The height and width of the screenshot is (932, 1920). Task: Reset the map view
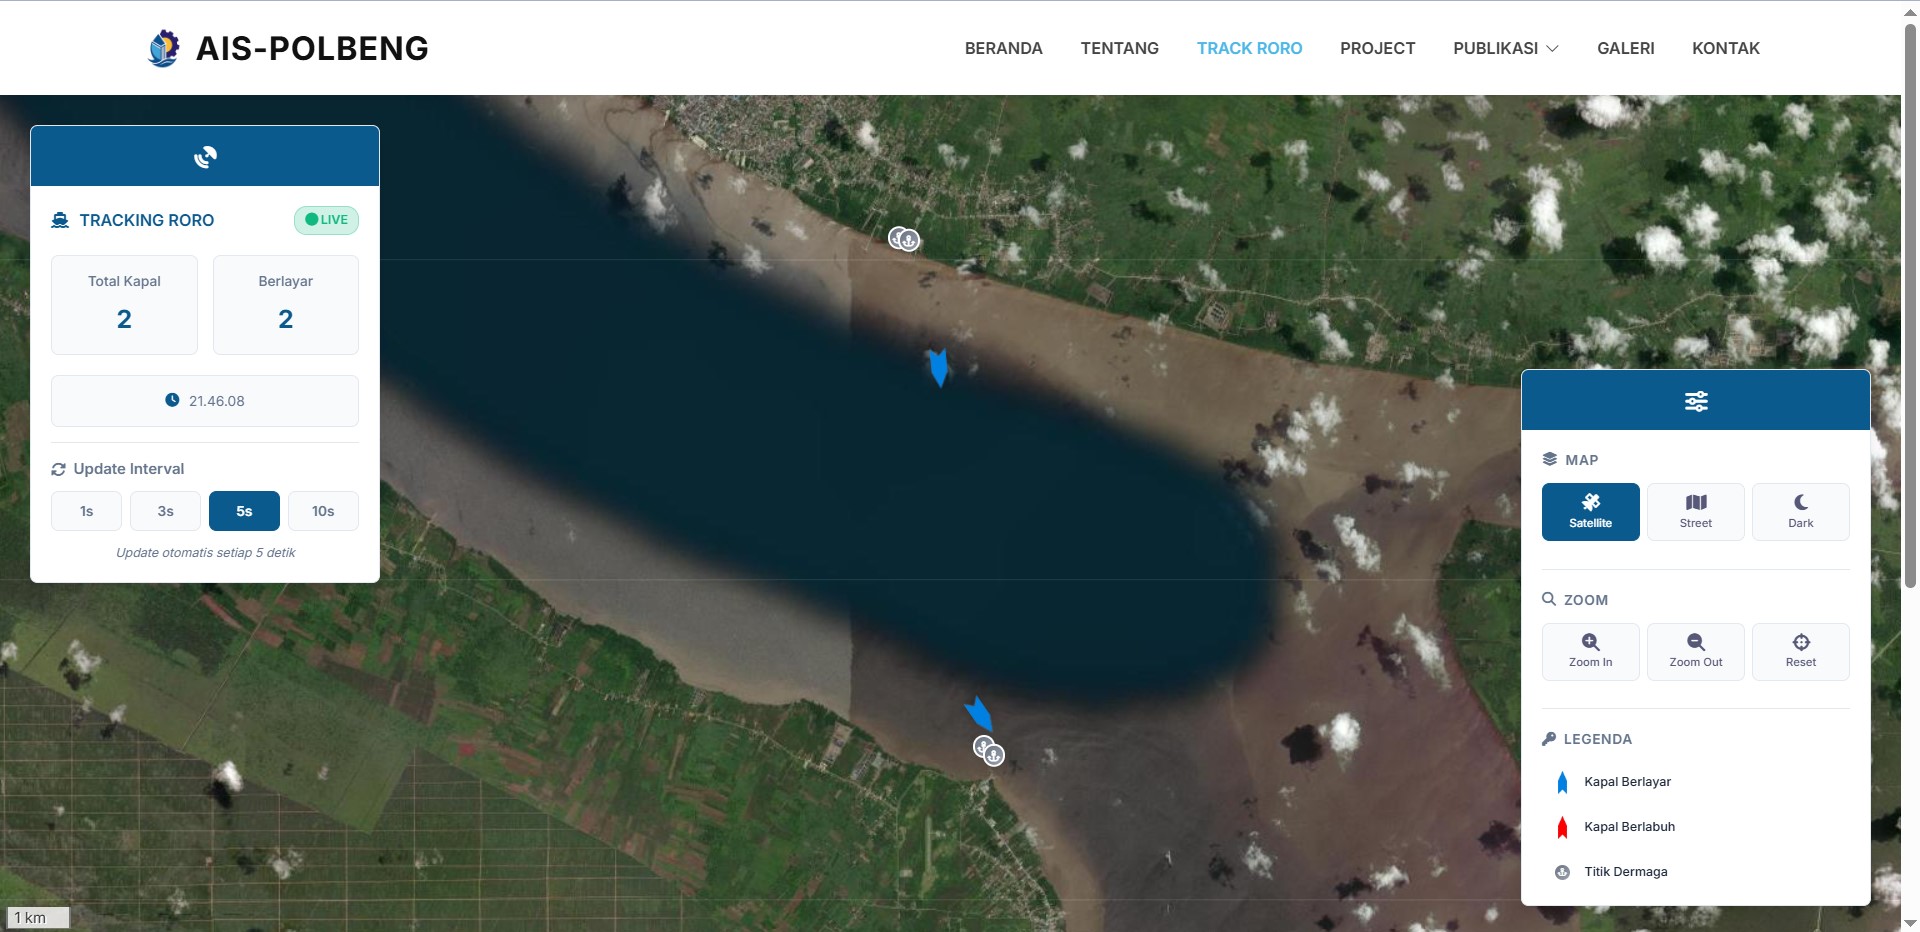1800,651
